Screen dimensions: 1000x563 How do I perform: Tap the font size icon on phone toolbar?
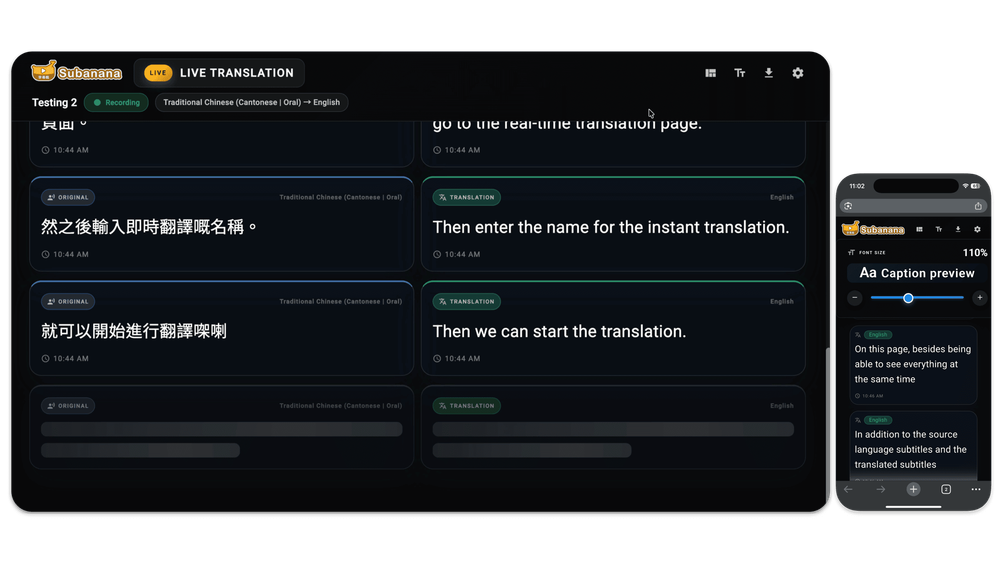coord(938,229)
